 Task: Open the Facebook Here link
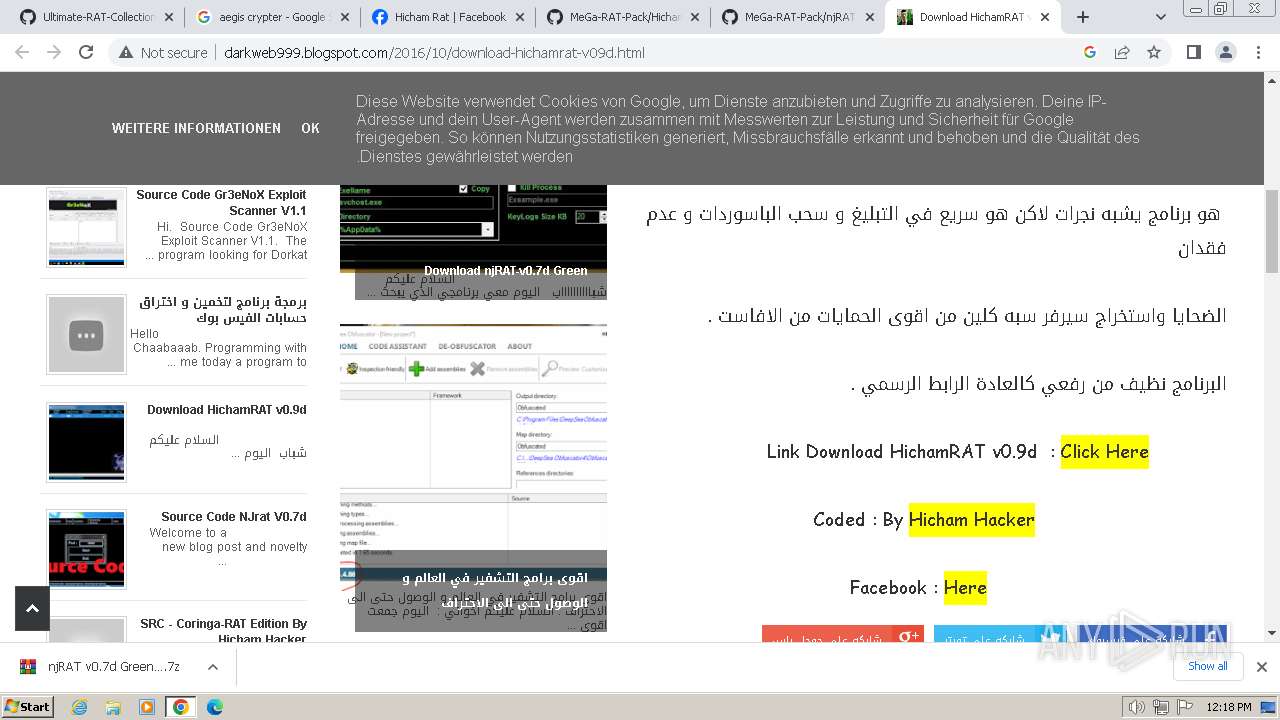[x=965, y=587]
